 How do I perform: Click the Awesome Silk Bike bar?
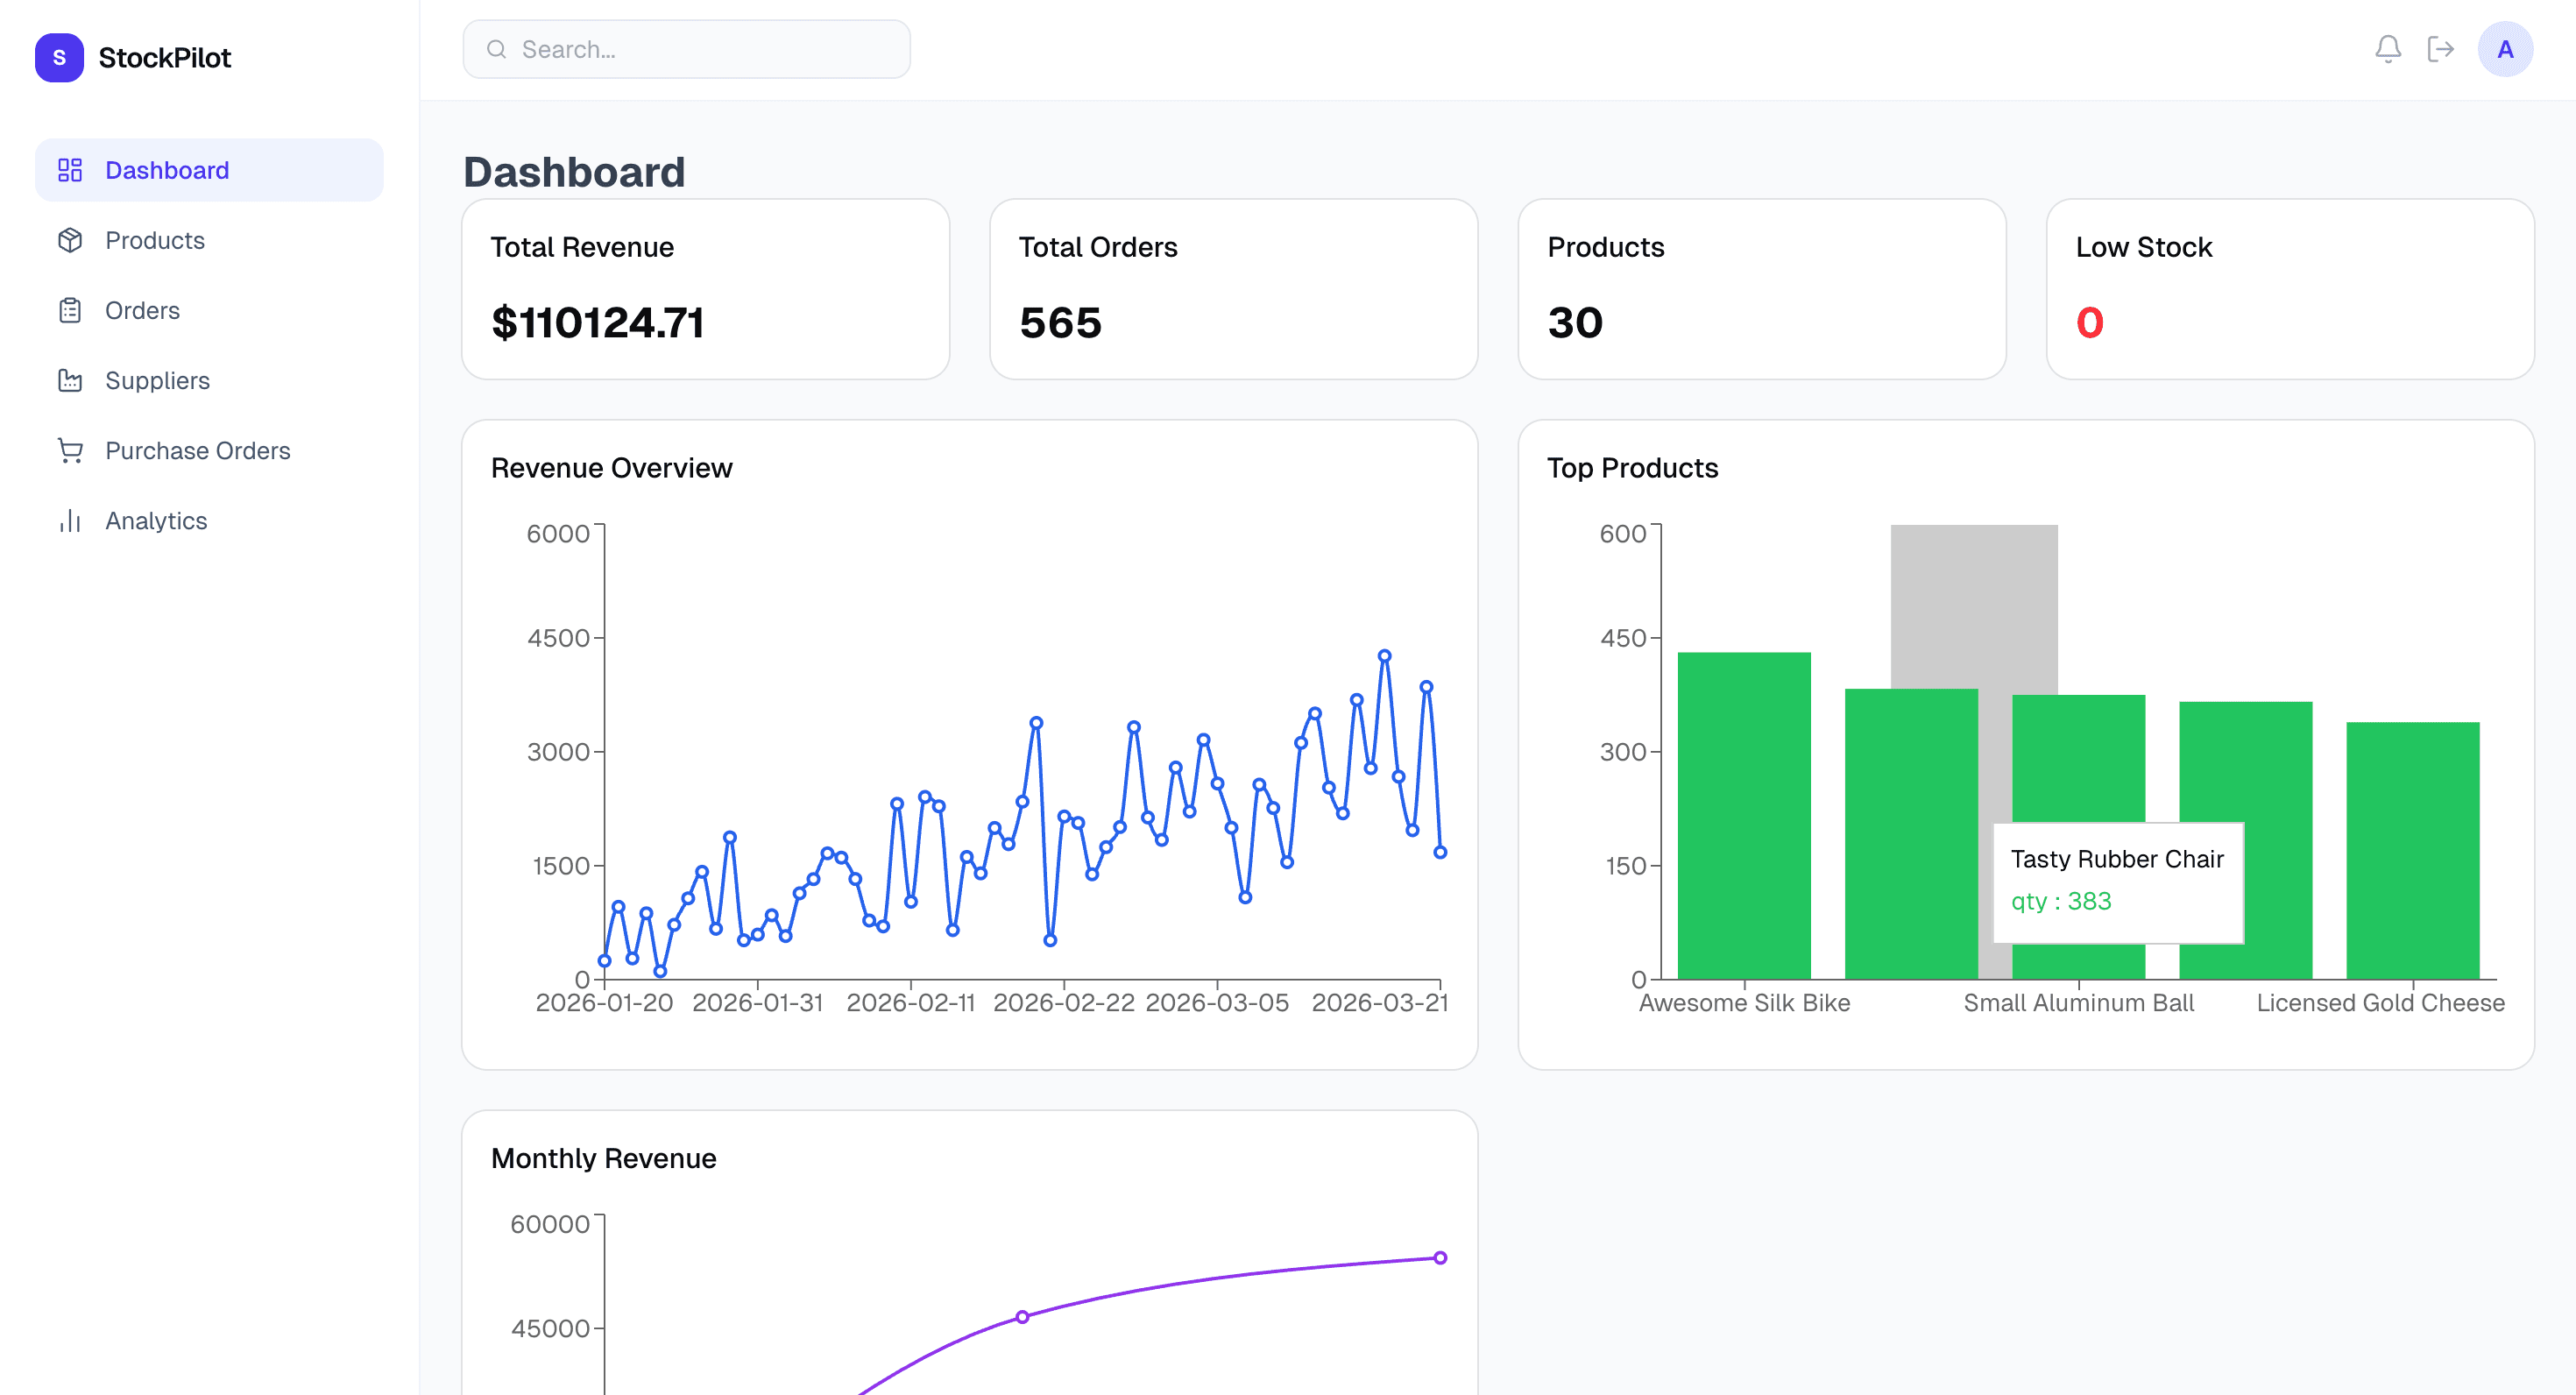click(x=1744, y=815)
